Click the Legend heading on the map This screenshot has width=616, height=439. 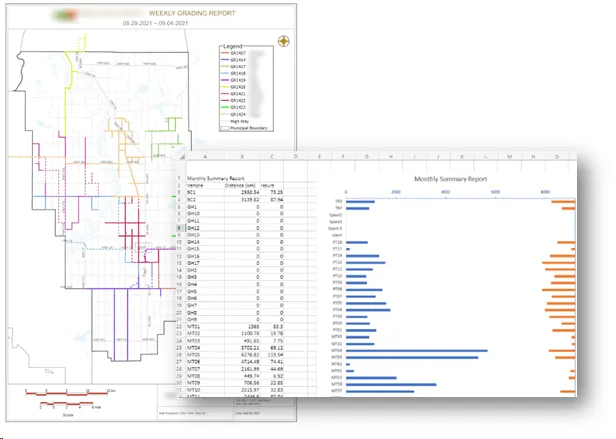click(233, 46)
